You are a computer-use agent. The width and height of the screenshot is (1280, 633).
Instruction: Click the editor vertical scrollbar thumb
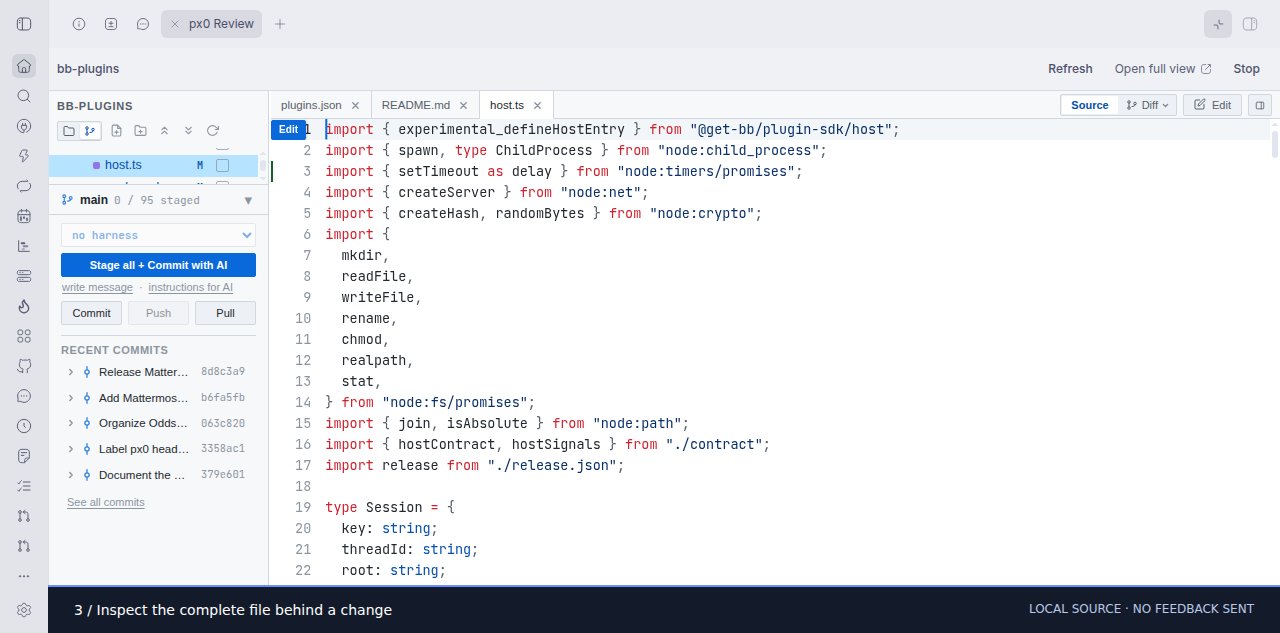point(1275,143)
